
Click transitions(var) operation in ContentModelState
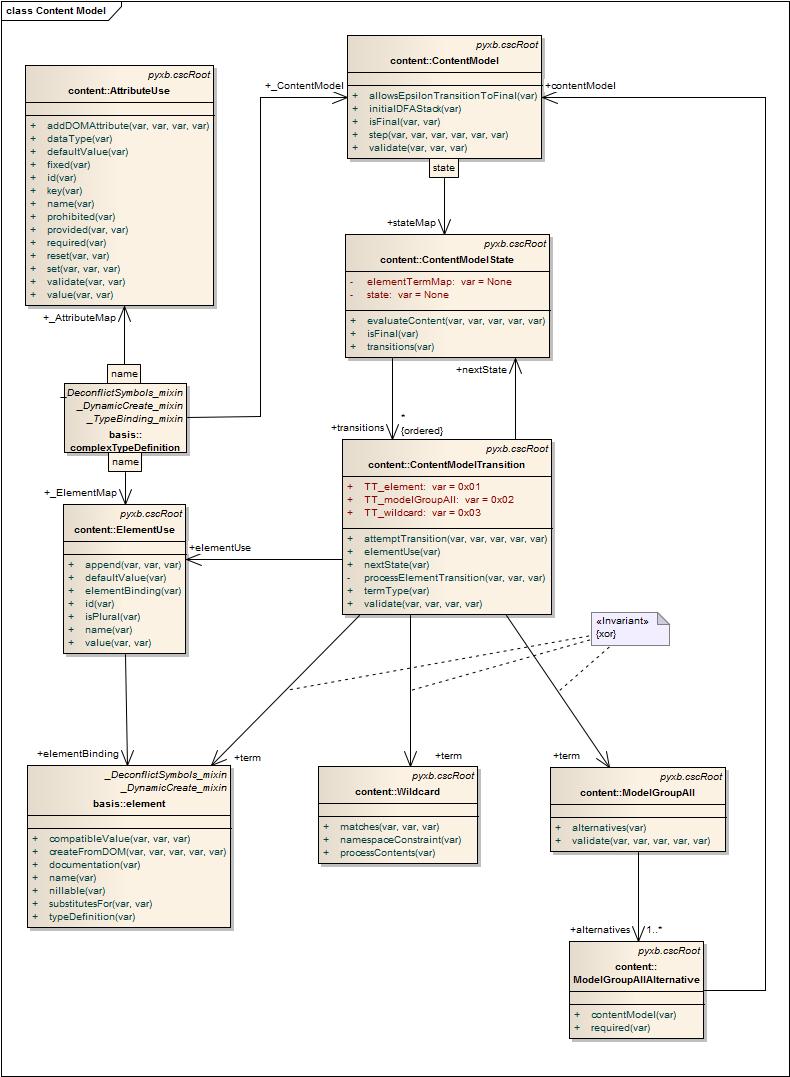[x=400, y=347]
